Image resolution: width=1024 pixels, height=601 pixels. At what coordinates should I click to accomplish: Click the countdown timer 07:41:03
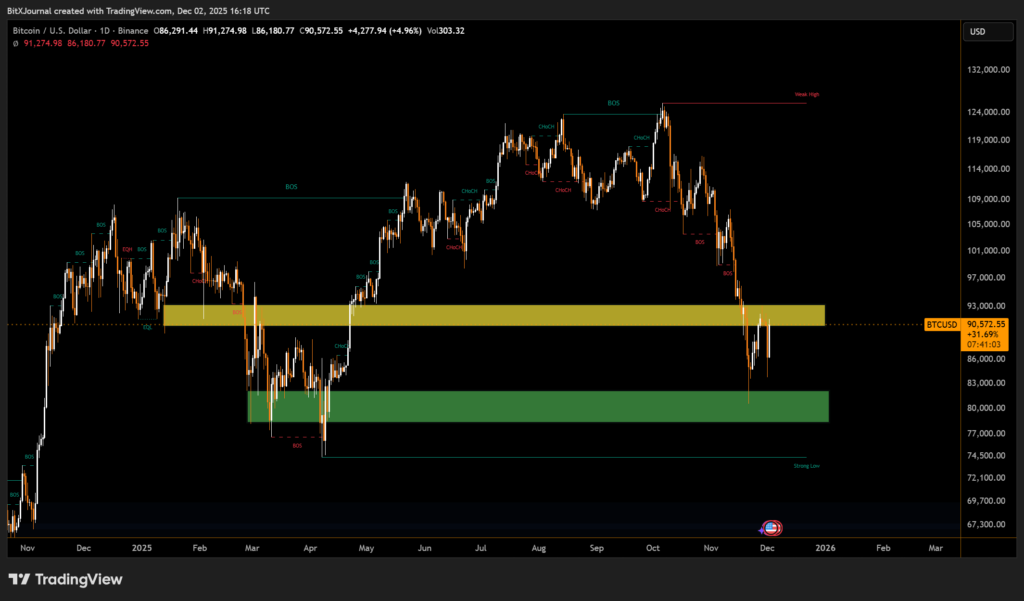coord(986,344)
